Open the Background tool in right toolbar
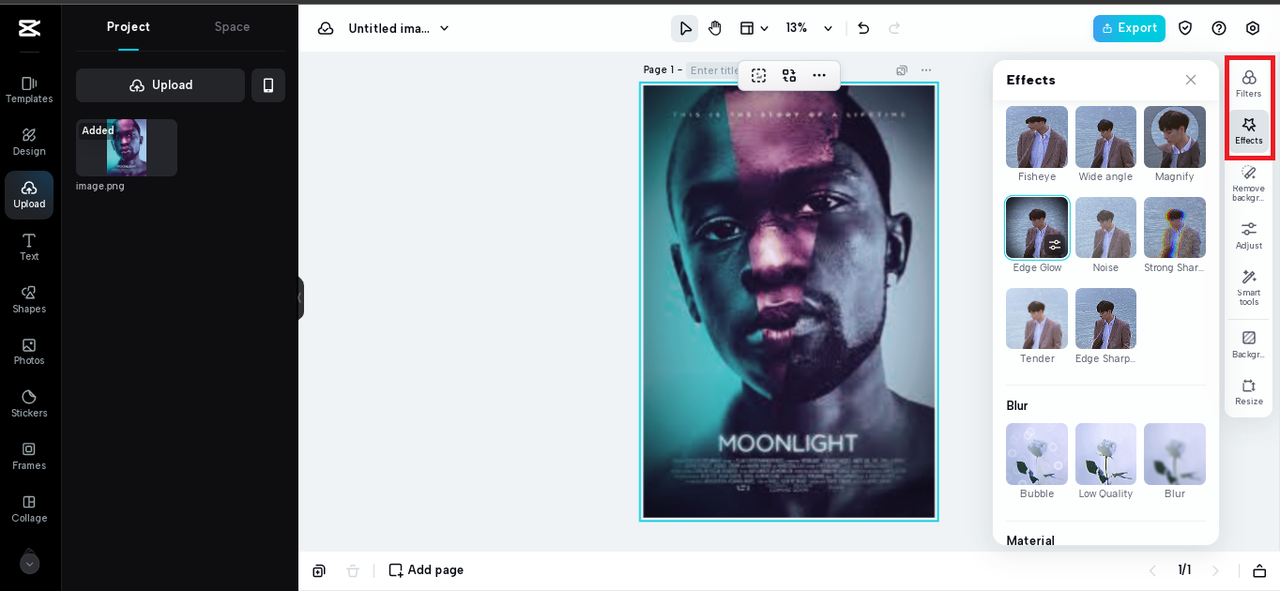1280x591 pixels. click(x=1249, y=344)
